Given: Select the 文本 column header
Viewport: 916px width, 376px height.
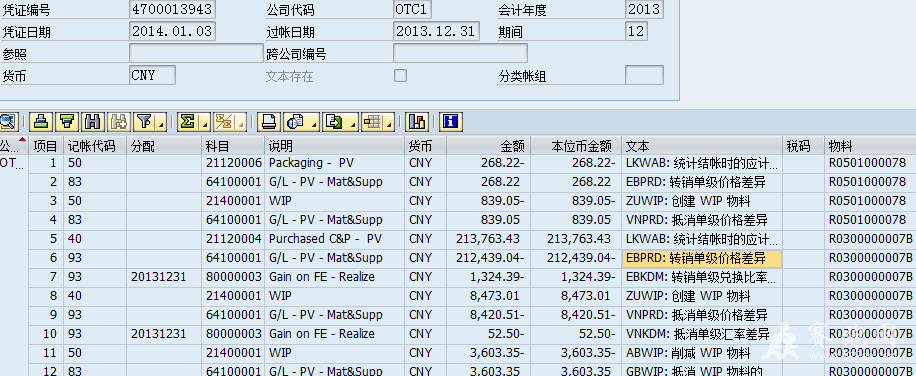Looking at the screenshot, I should tap(702, 146).
